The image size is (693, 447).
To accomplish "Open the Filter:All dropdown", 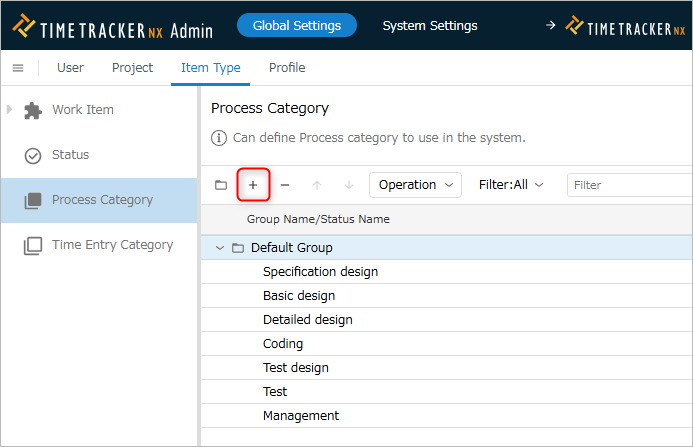I will (511, 185).
